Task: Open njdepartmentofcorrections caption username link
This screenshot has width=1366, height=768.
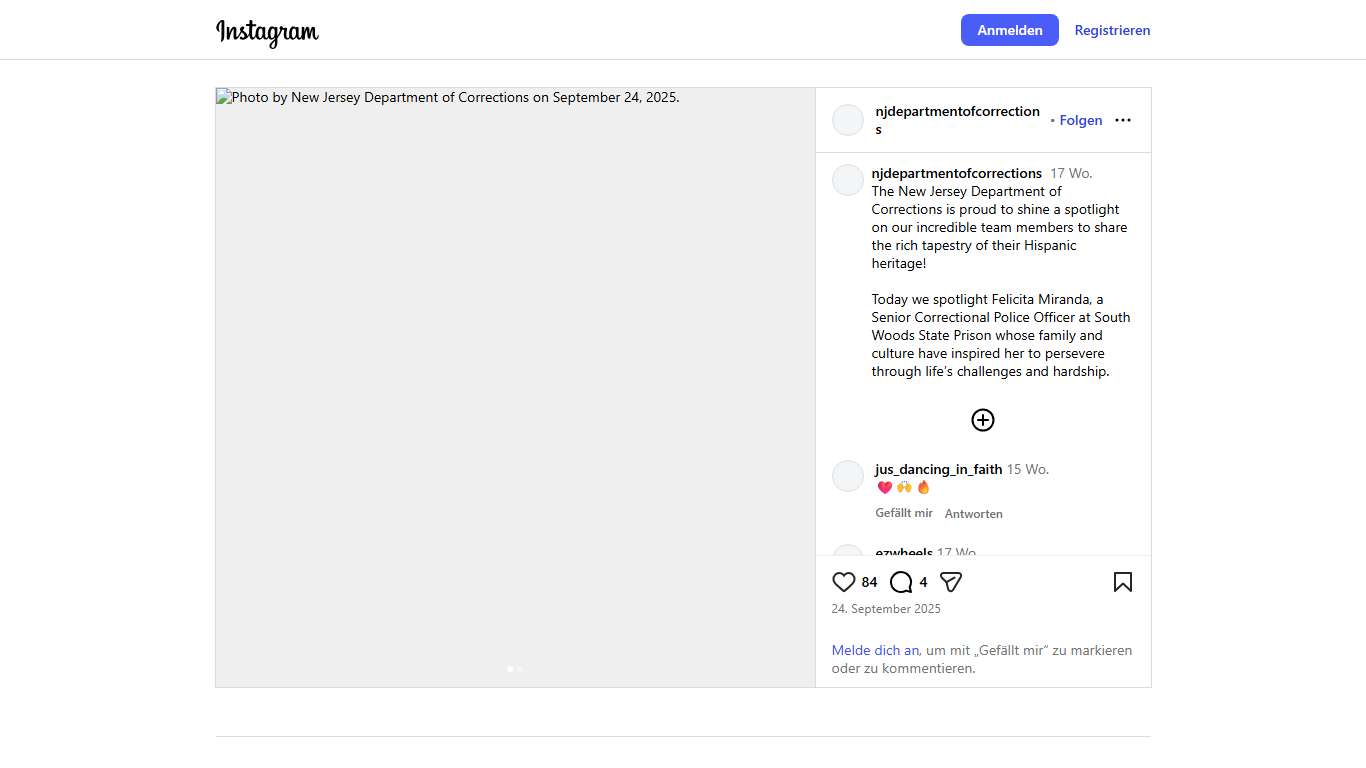Action: pos(956,173)
